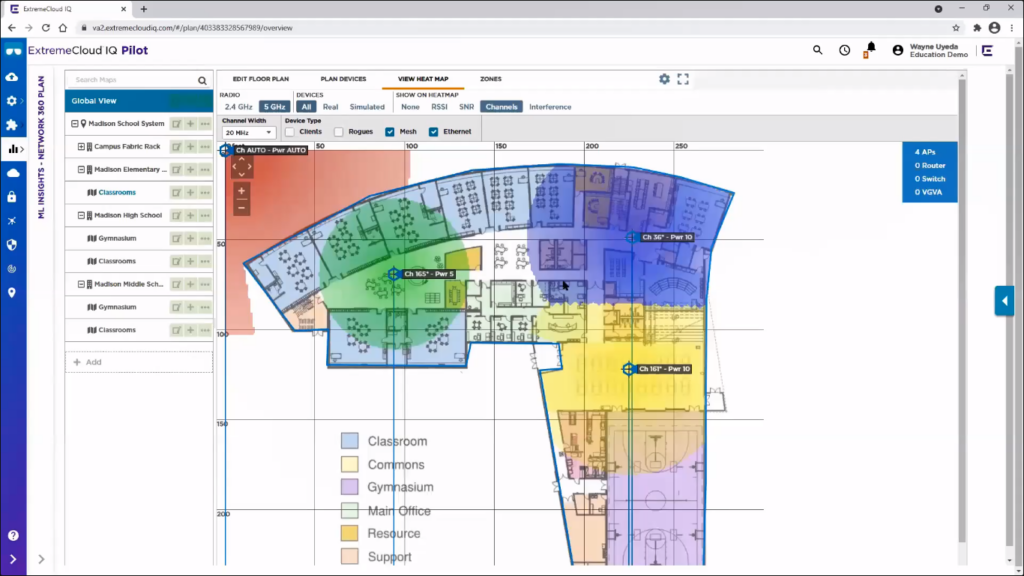Open the Plan Devices tab

click(x=344, y=79)
